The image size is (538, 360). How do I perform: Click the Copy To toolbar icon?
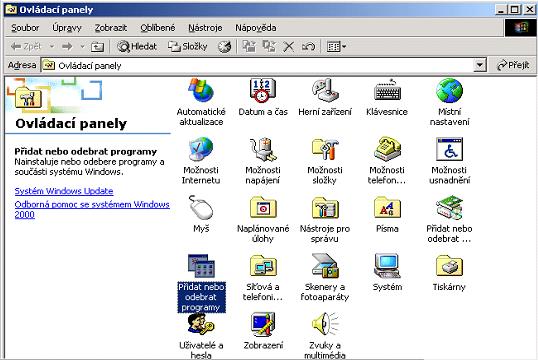[269, 46]
